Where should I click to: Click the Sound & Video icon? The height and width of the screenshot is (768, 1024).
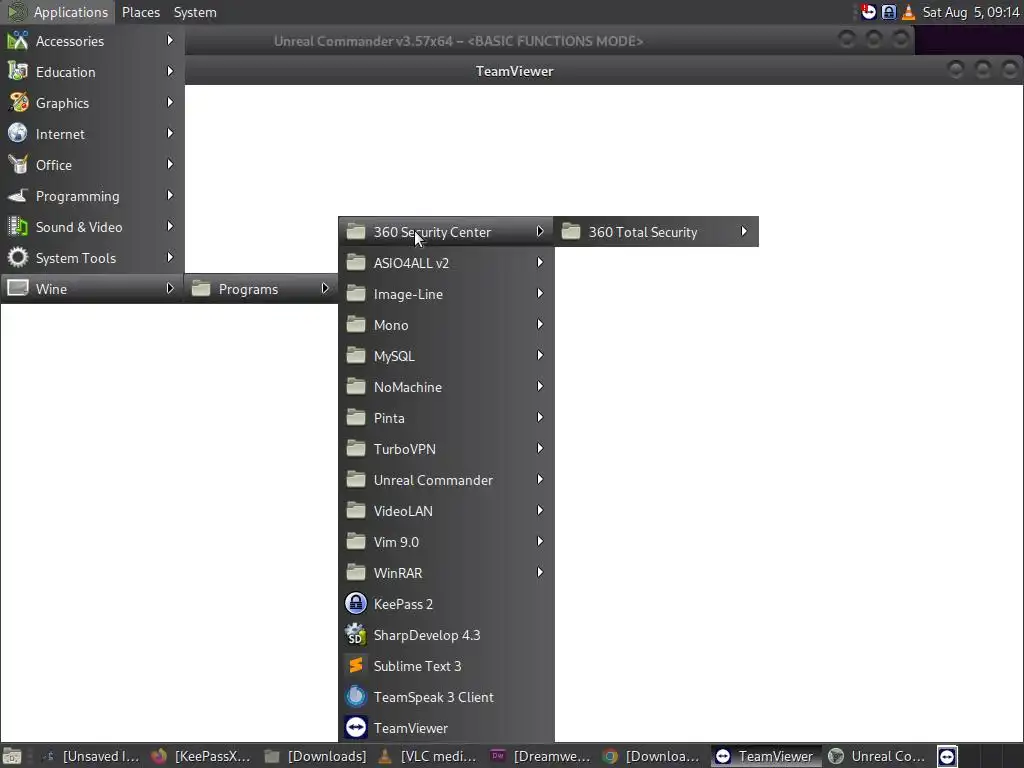(18, 227)
